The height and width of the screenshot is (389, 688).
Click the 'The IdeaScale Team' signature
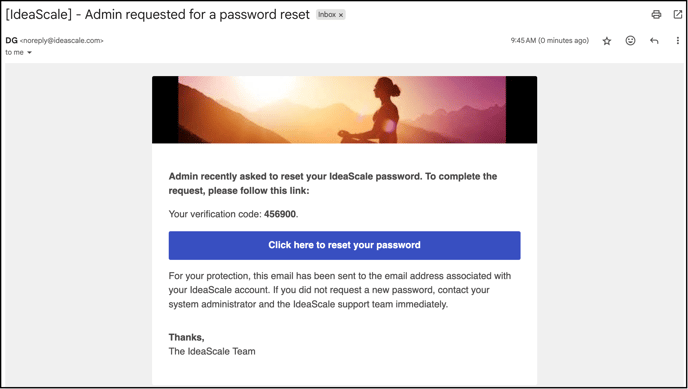click(212, 351)
